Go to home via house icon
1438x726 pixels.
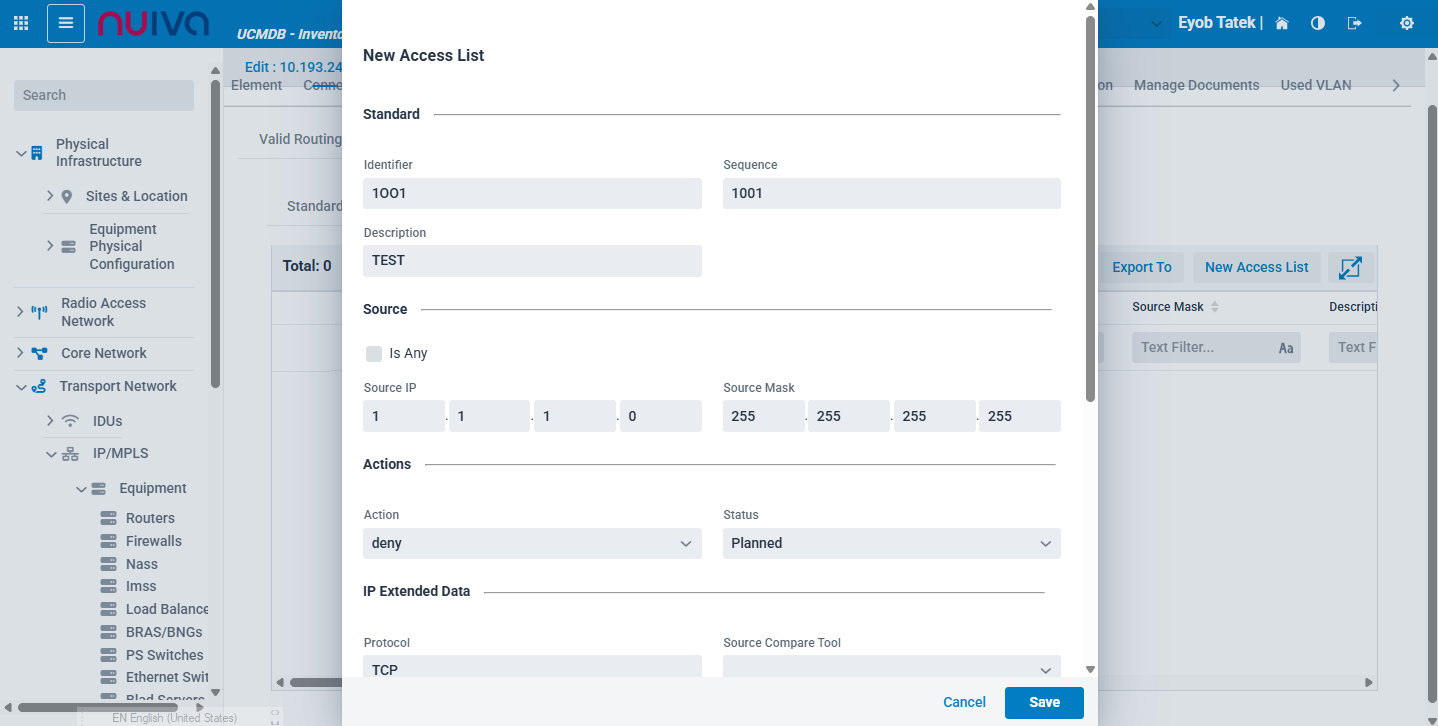[x=1282, y=23]
